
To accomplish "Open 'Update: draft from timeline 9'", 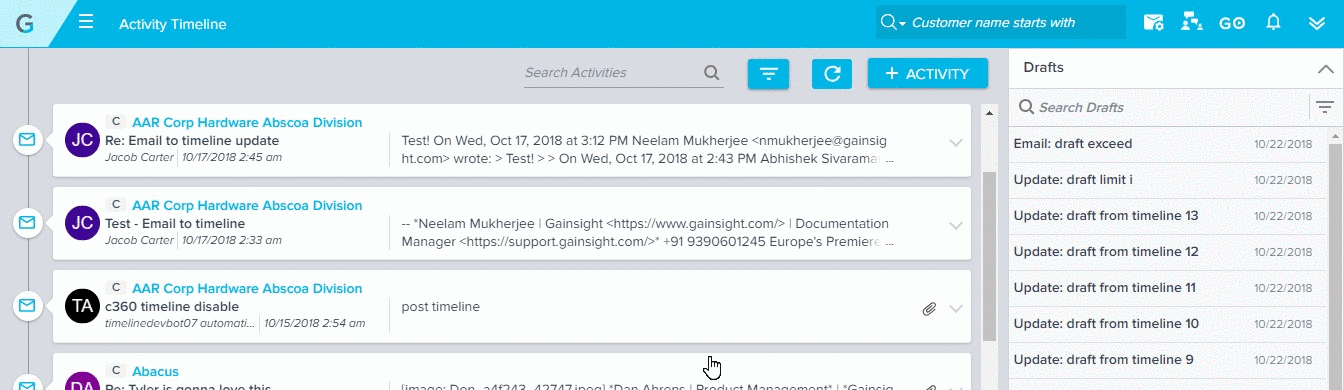I will [x=1168, y=360].
